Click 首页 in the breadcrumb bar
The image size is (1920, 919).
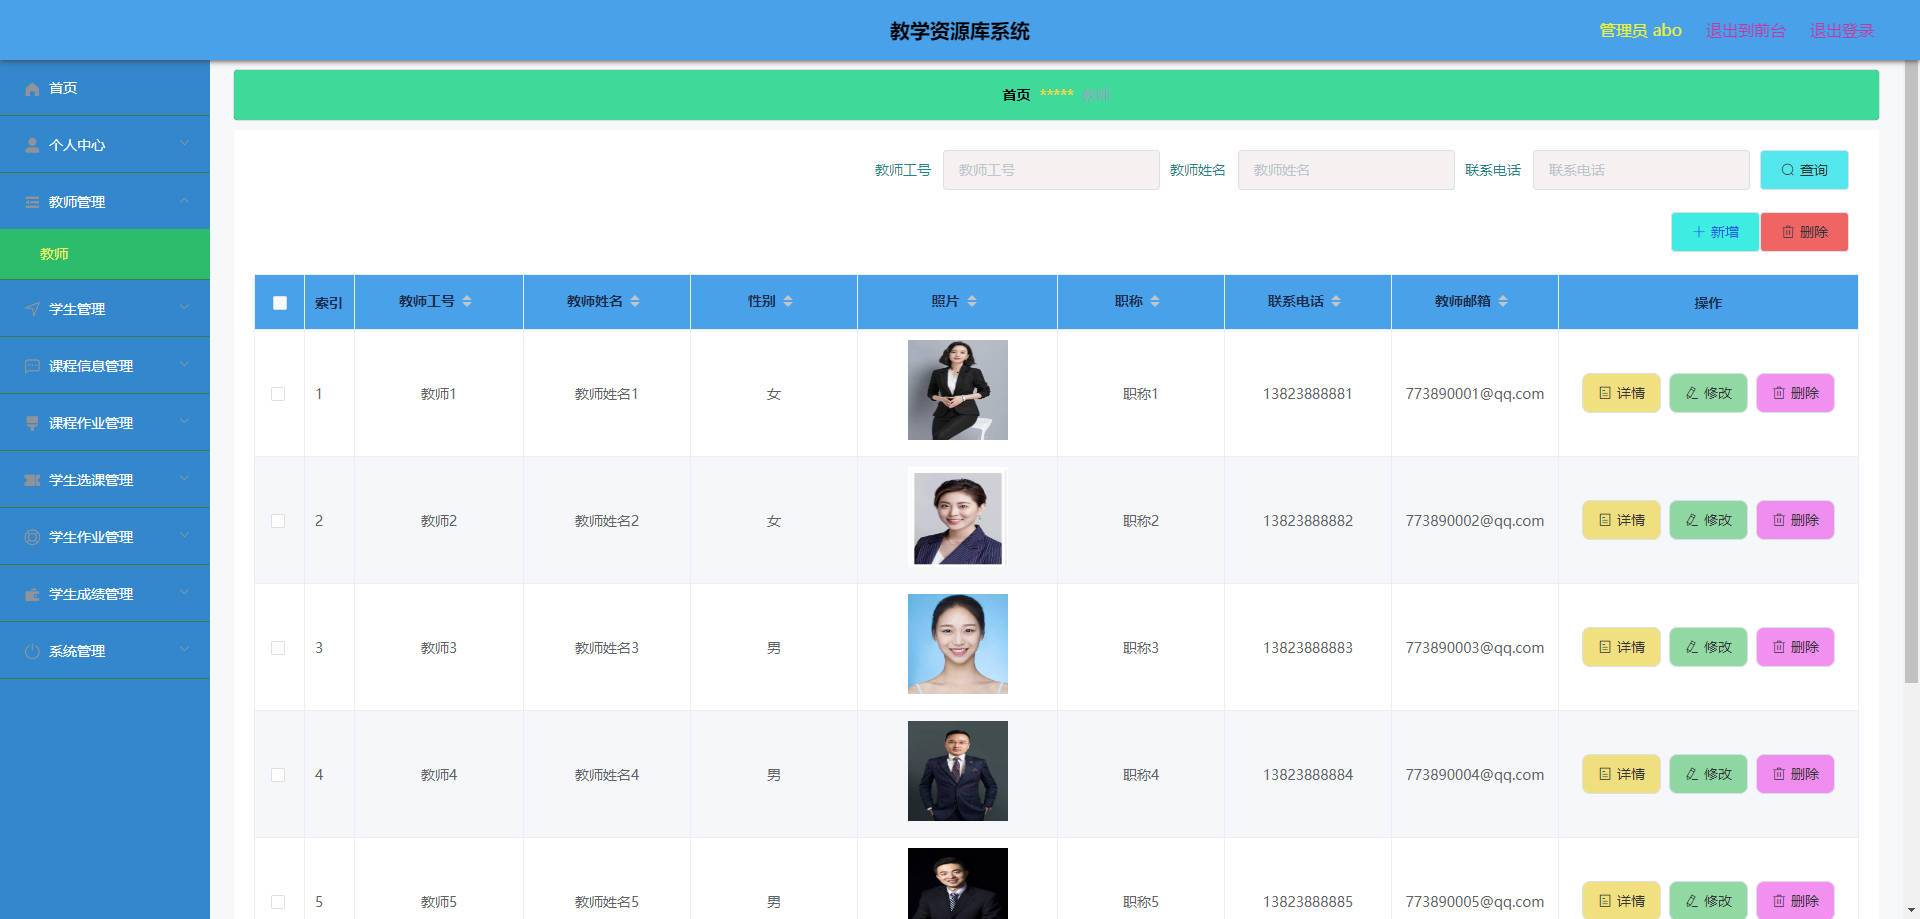(1016, 95)
